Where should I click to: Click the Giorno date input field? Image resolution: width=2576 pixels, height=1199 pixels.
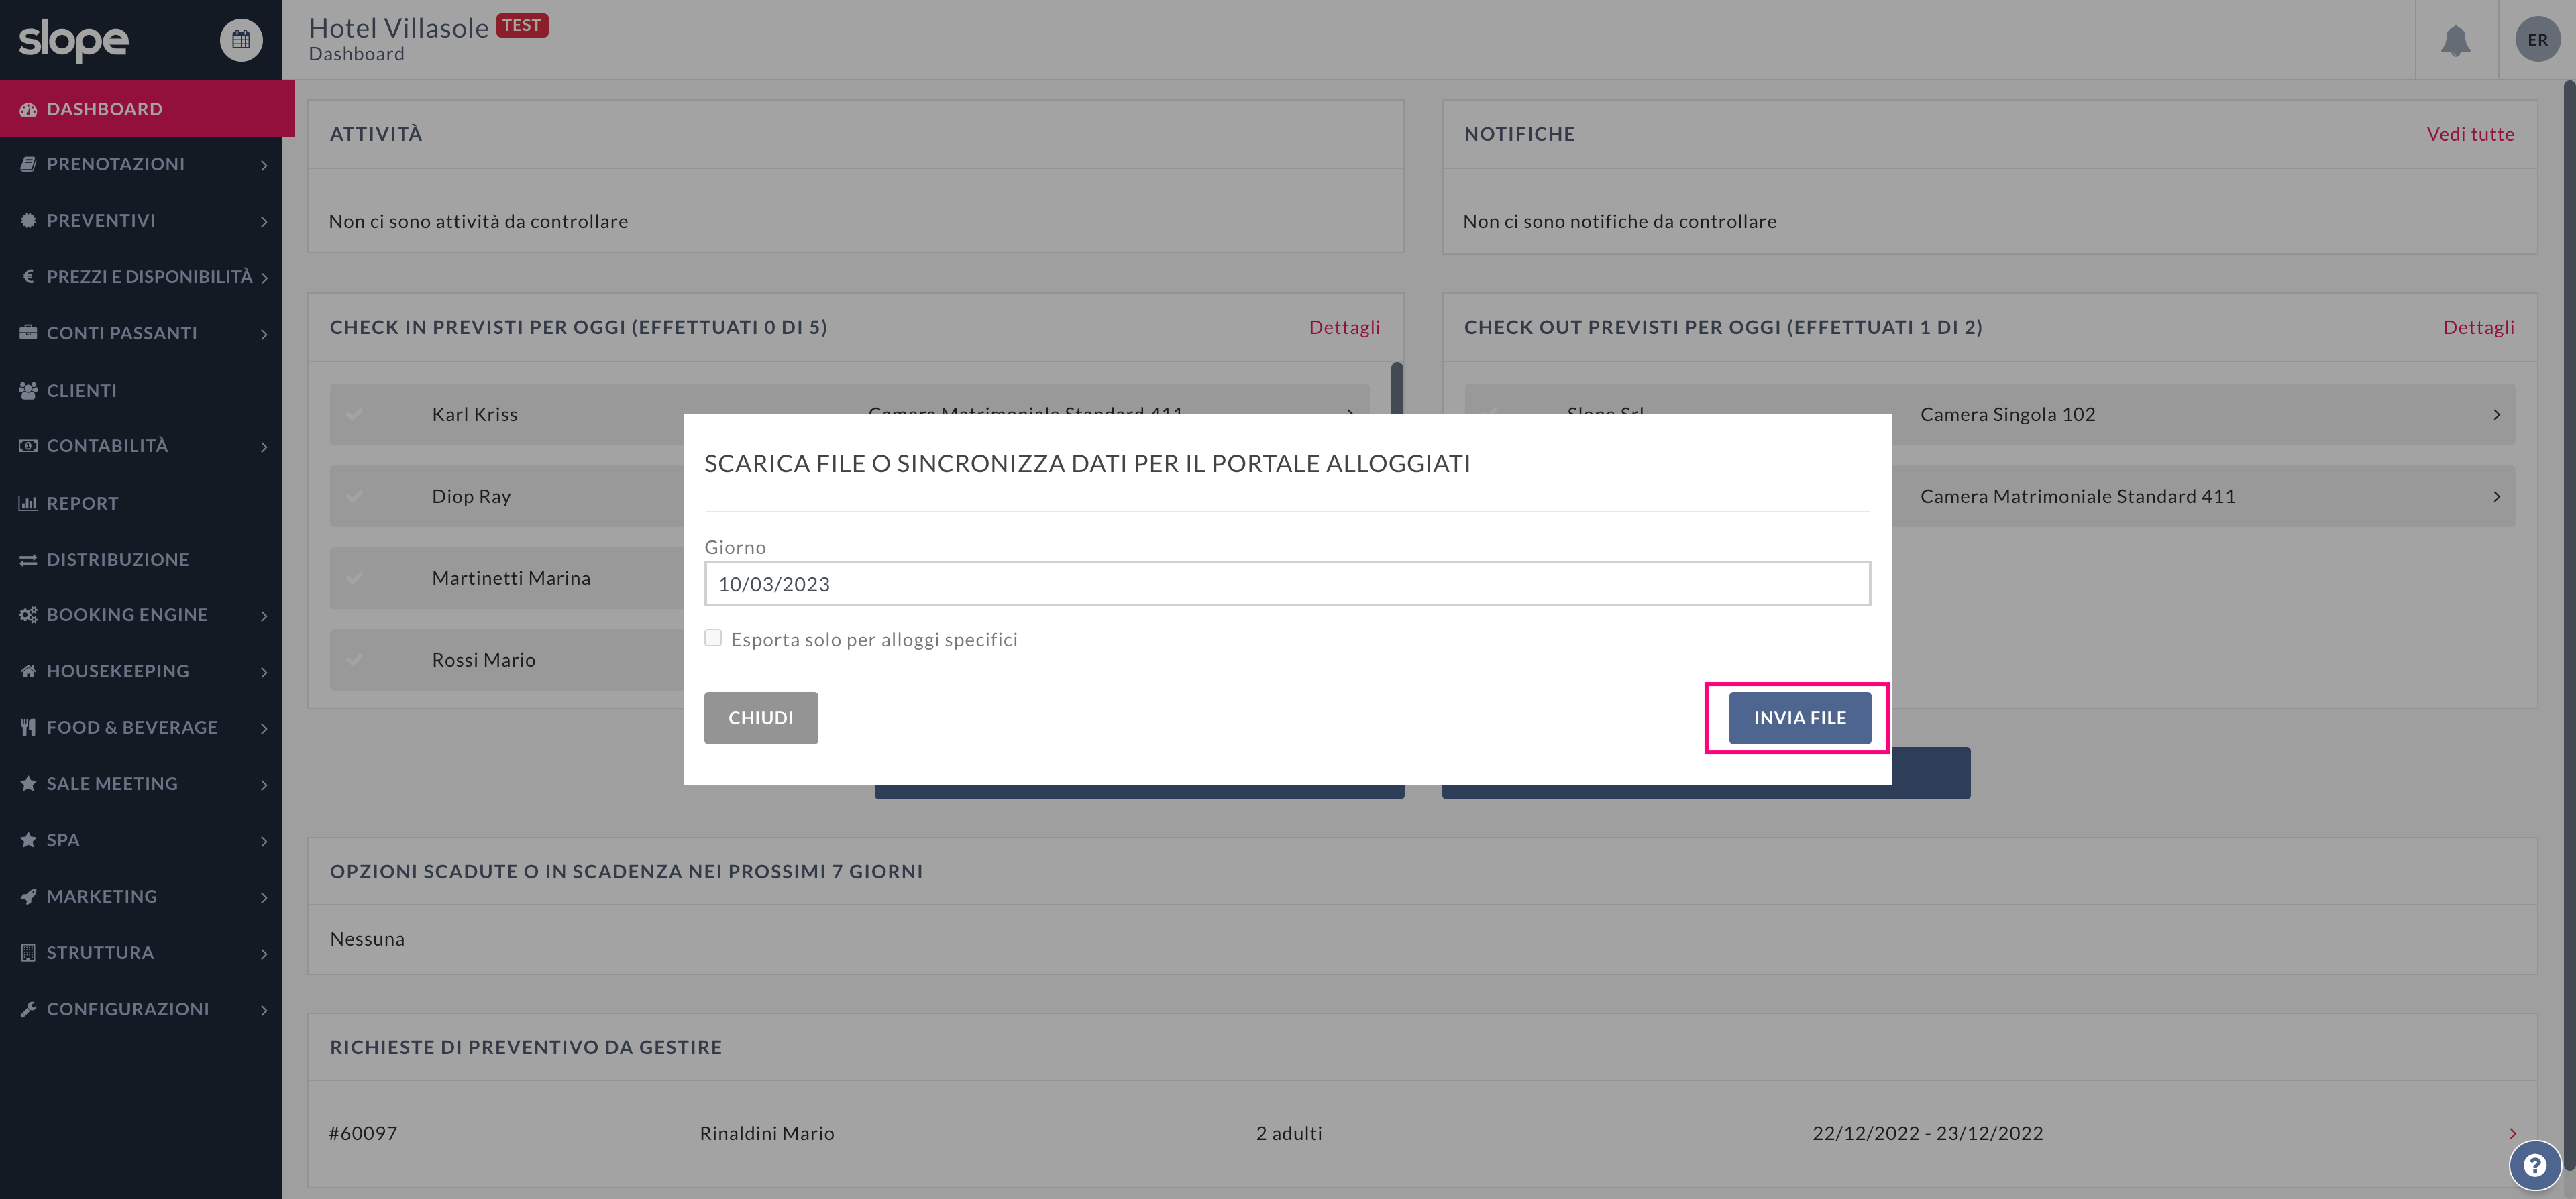(x=1287, y=584)
